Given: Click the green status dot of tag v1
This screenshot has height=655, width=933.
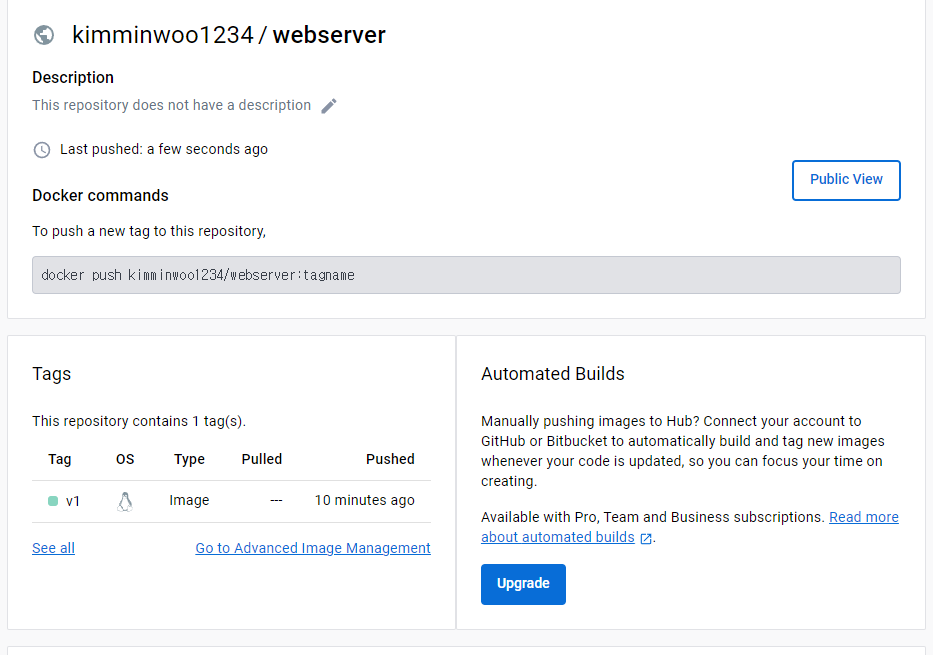Looking at the screenshot, I should 53,501.
